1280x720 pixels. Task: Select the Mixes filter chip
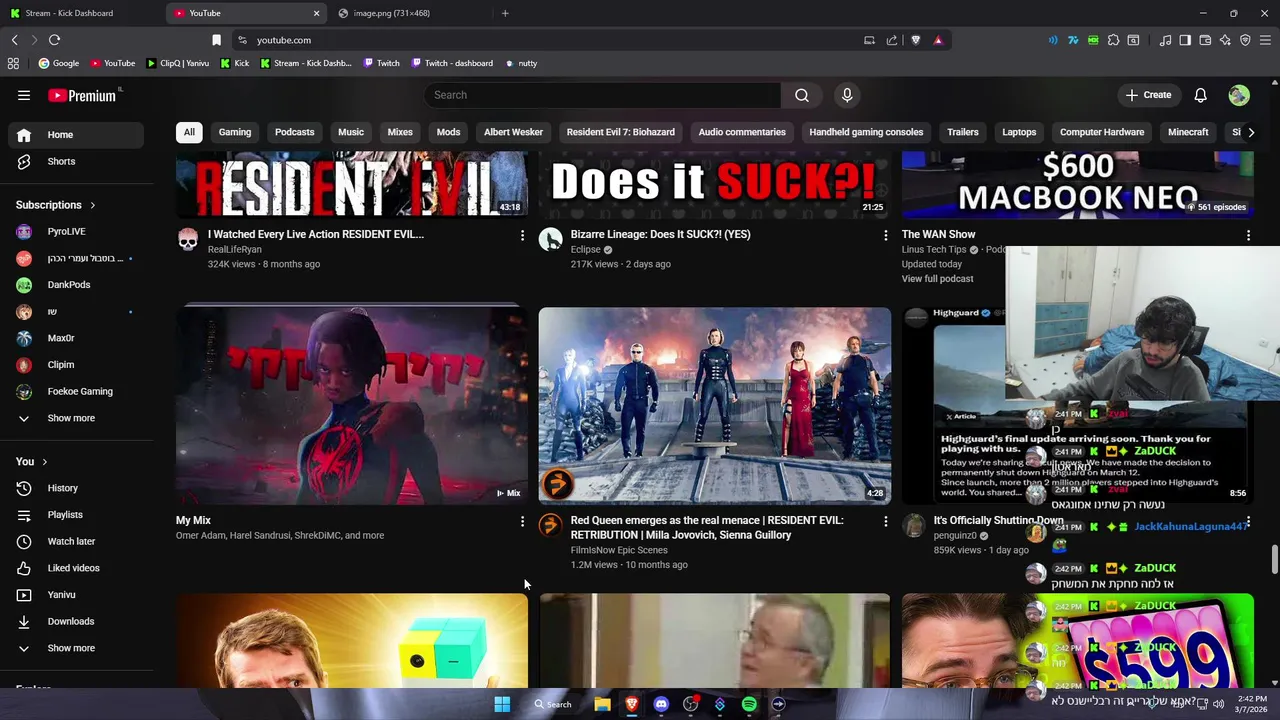click(x=400, y=132)
